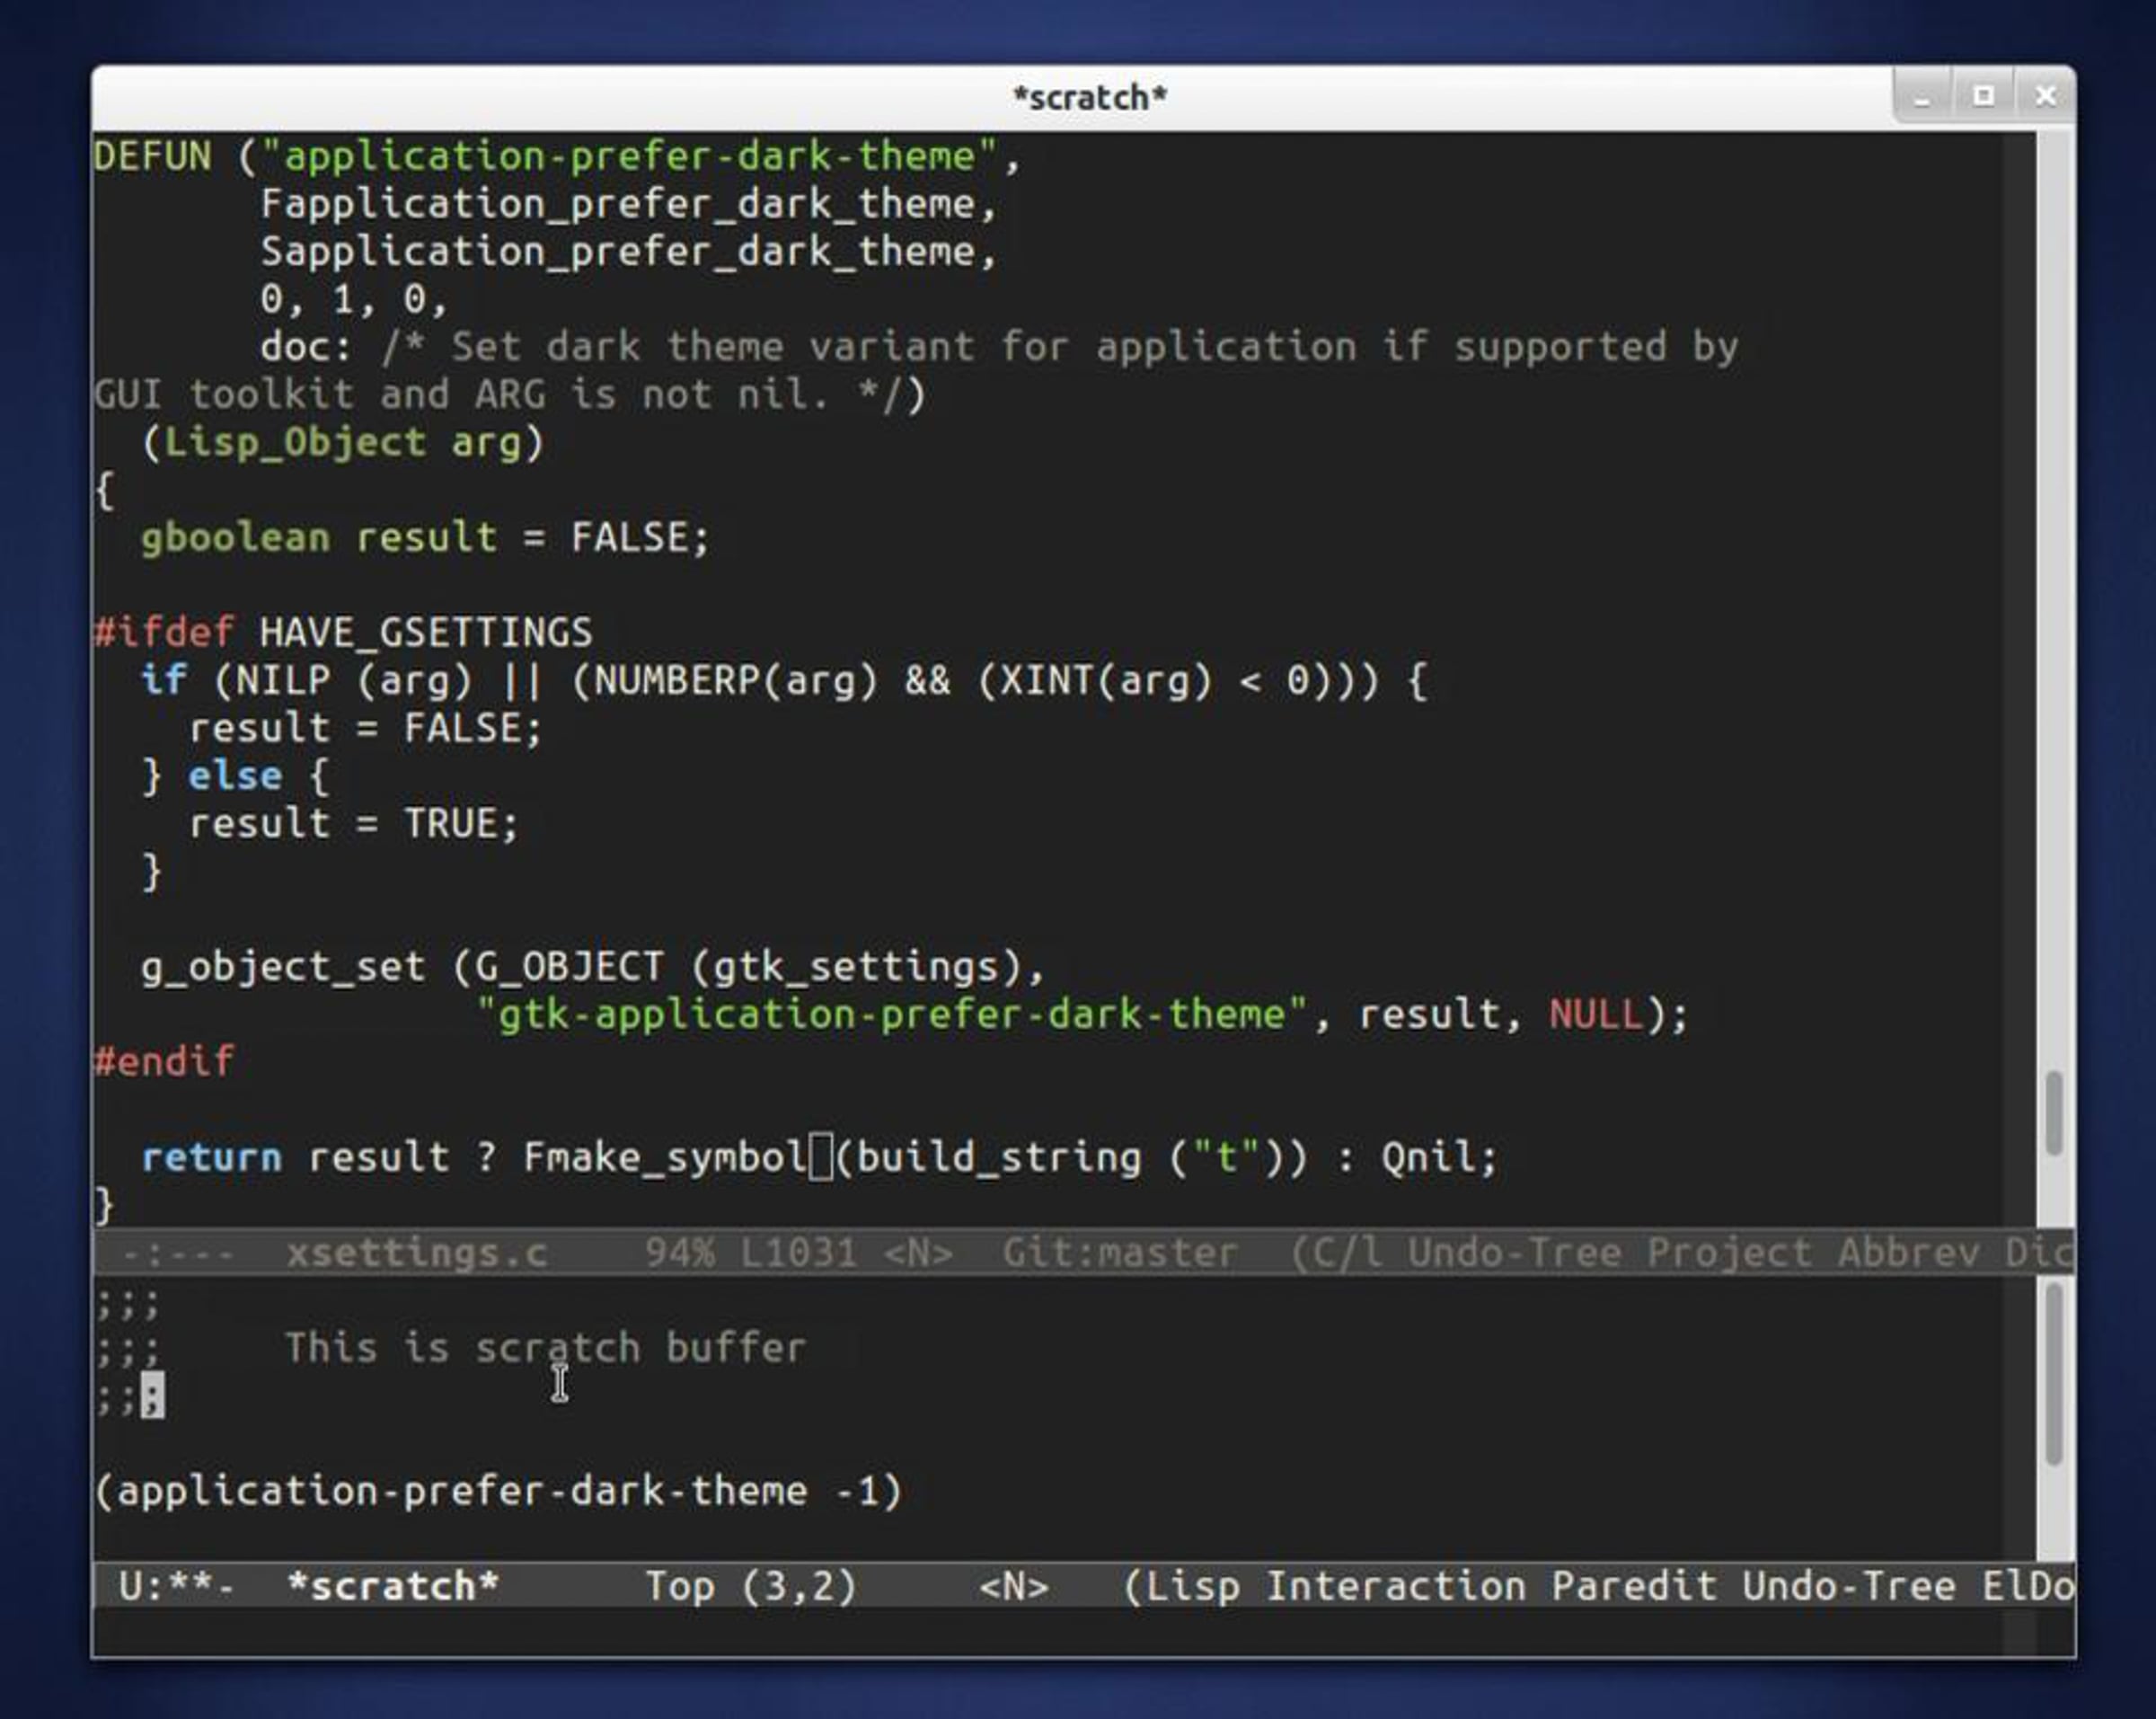Click the "Fapplication_prefer_dark_theme" identifier
This screenshot has width=2156, height=1719.
click(617, 204)
